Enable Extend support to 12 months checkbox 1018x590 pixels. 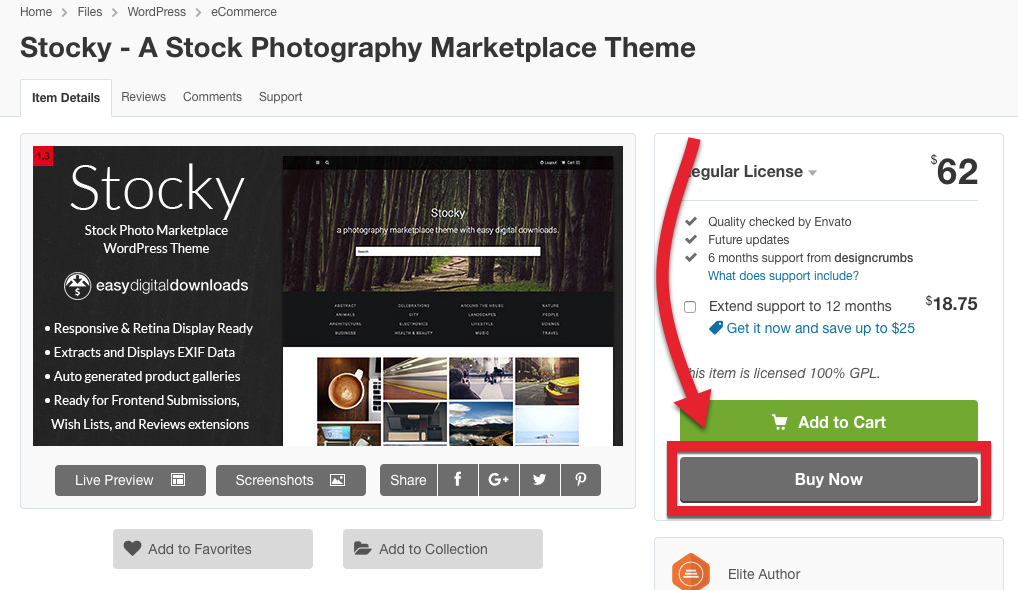690,306
